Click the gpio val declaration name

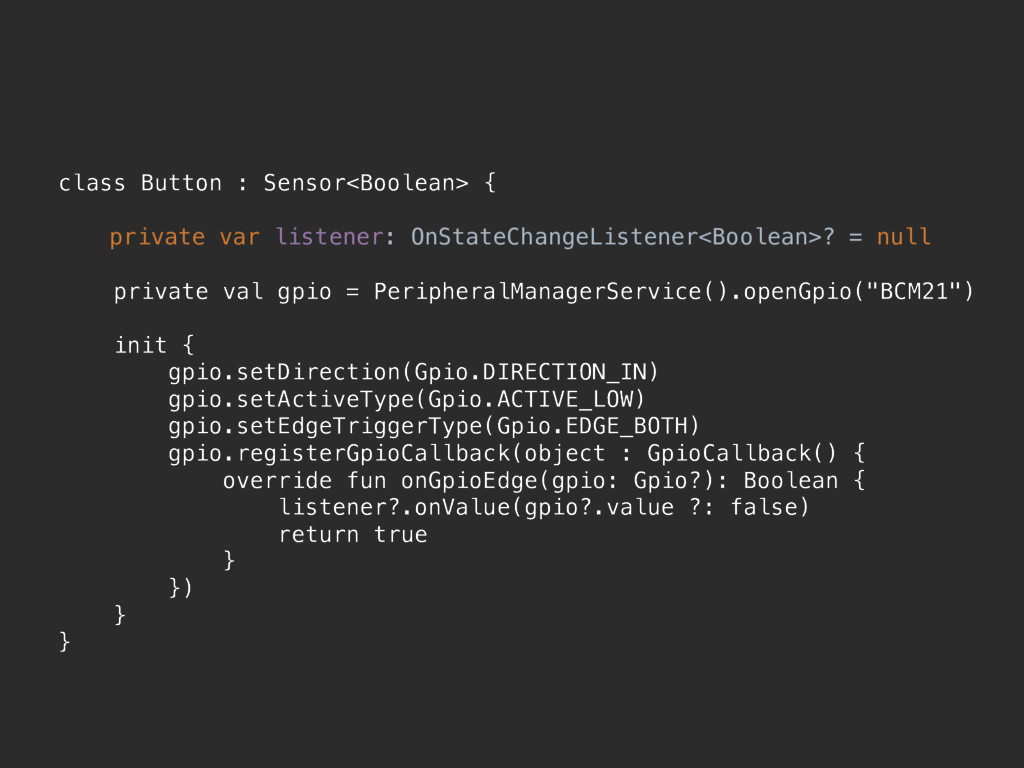click(304, 292)
